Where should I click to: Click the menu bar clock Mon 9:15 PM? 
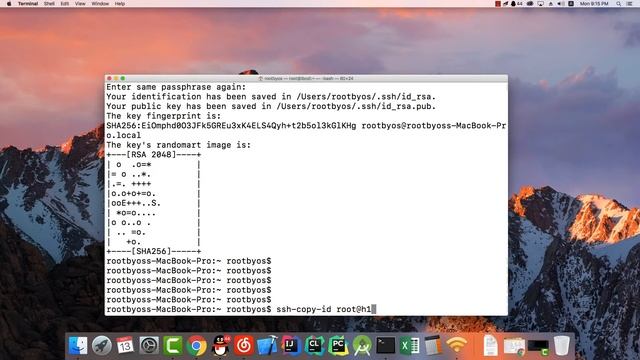click(x=594, y=4)
